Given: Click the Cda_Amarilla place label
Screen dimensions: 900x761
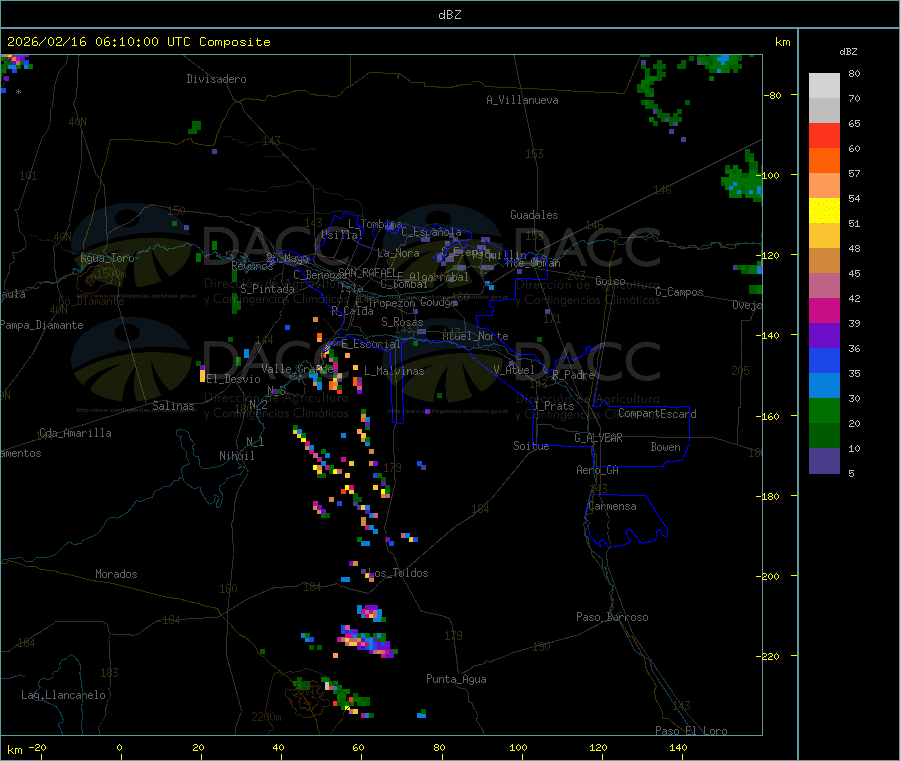Looking at the screenshot, I should tap(75, 433).
